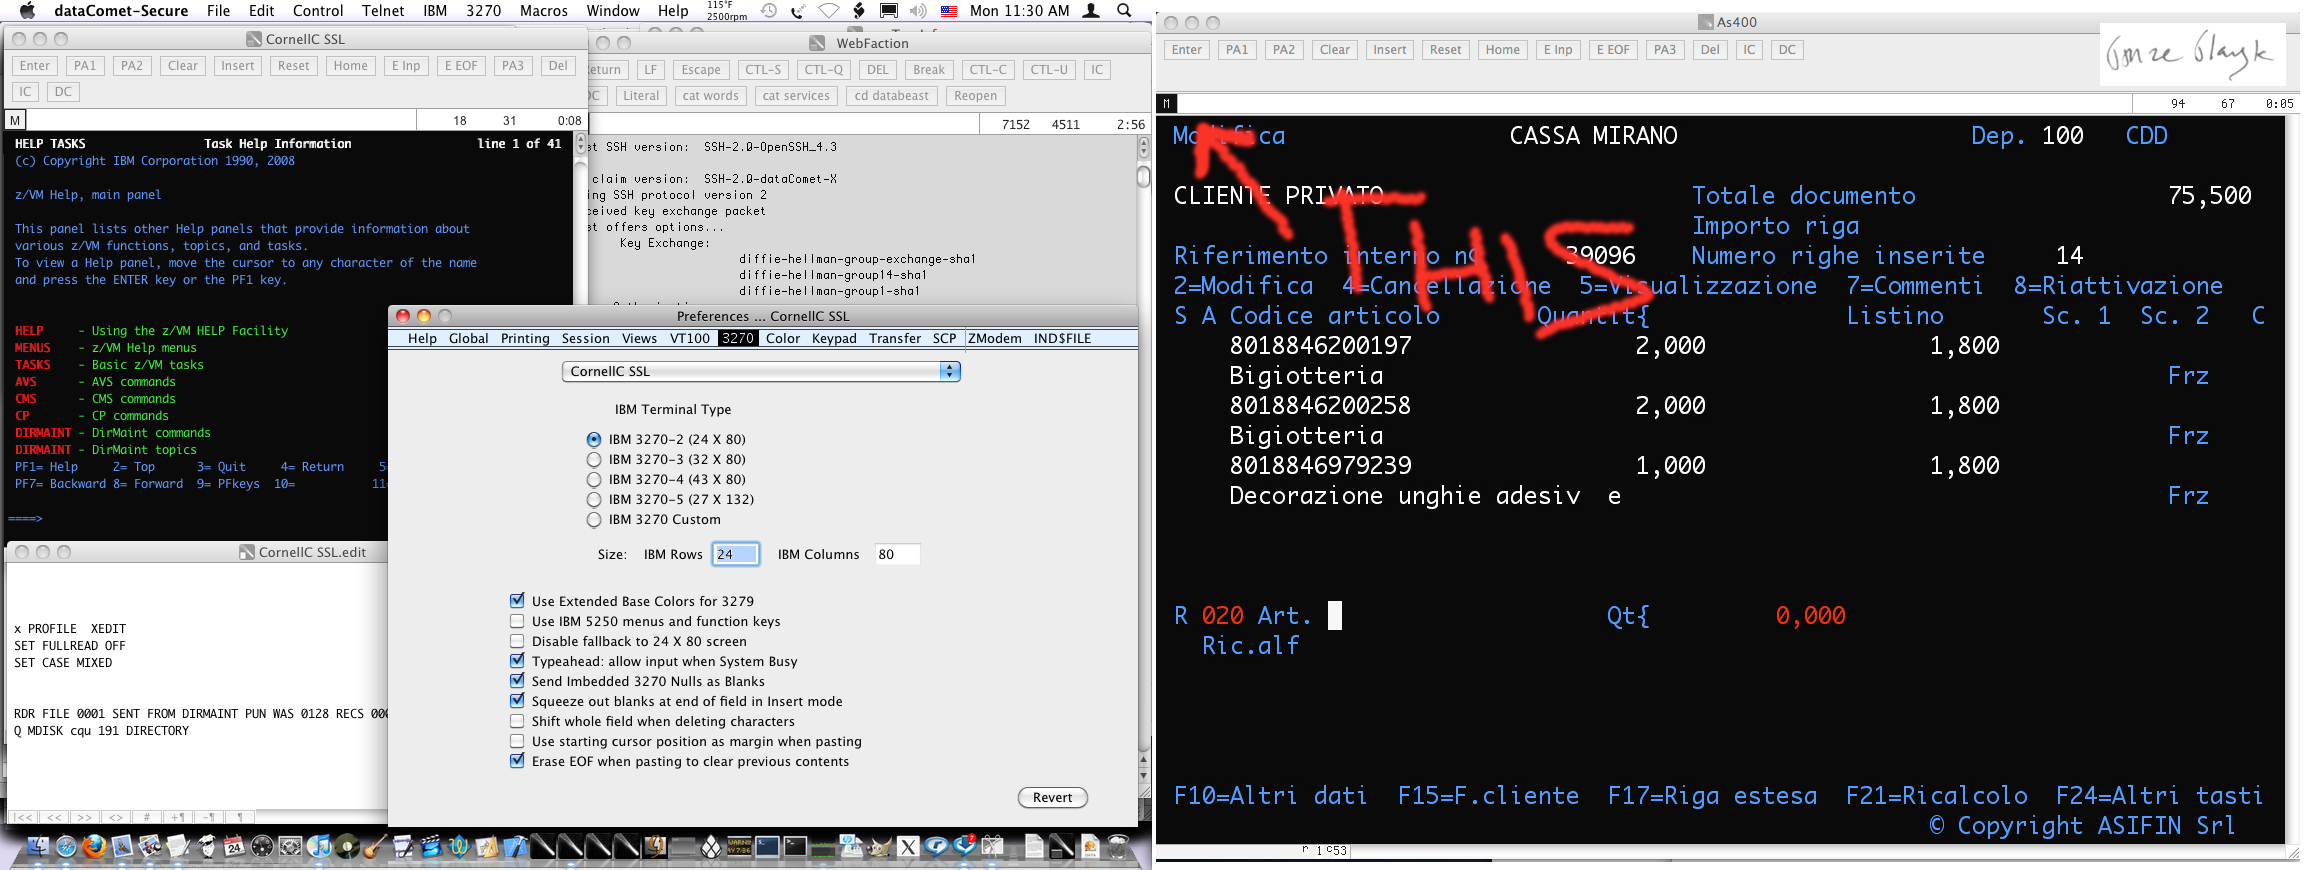Toggle Typeahead allow input when System Busy
The height and width of the screenshot is (870, 2304).
point(517,661)
